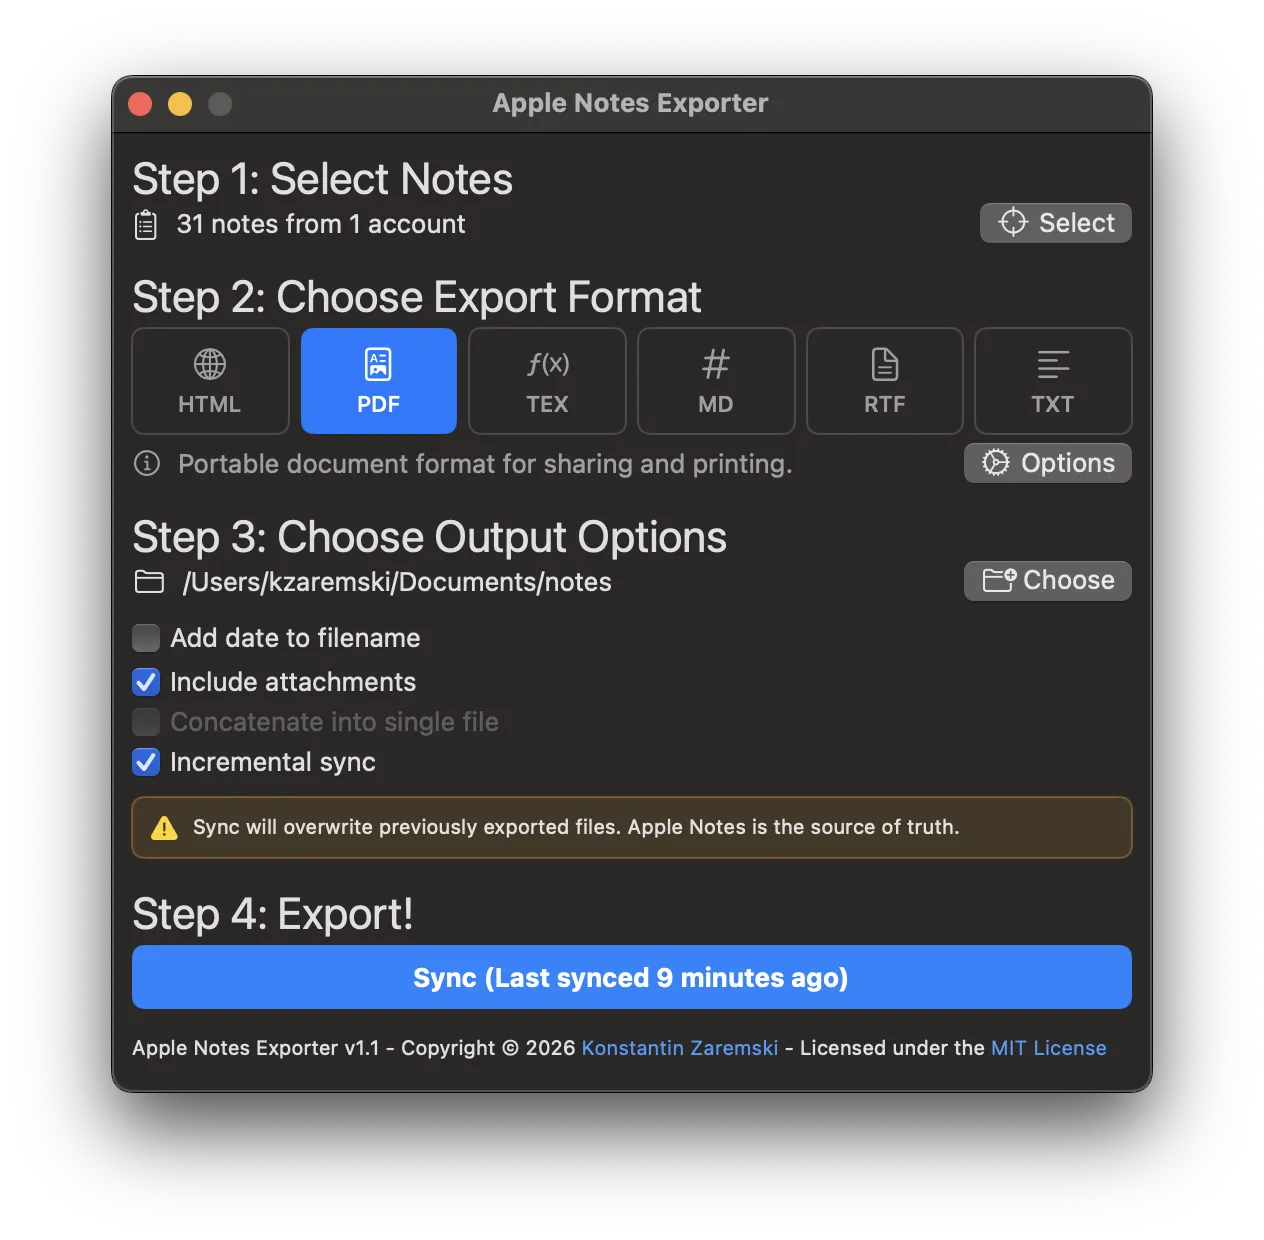
Task: Click the folder icon beside the output path
Action: [x=149, y=581]
